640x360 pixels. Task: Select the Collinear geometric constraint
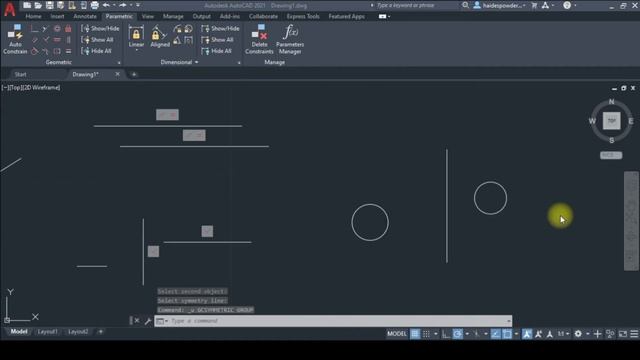[45, 29]
